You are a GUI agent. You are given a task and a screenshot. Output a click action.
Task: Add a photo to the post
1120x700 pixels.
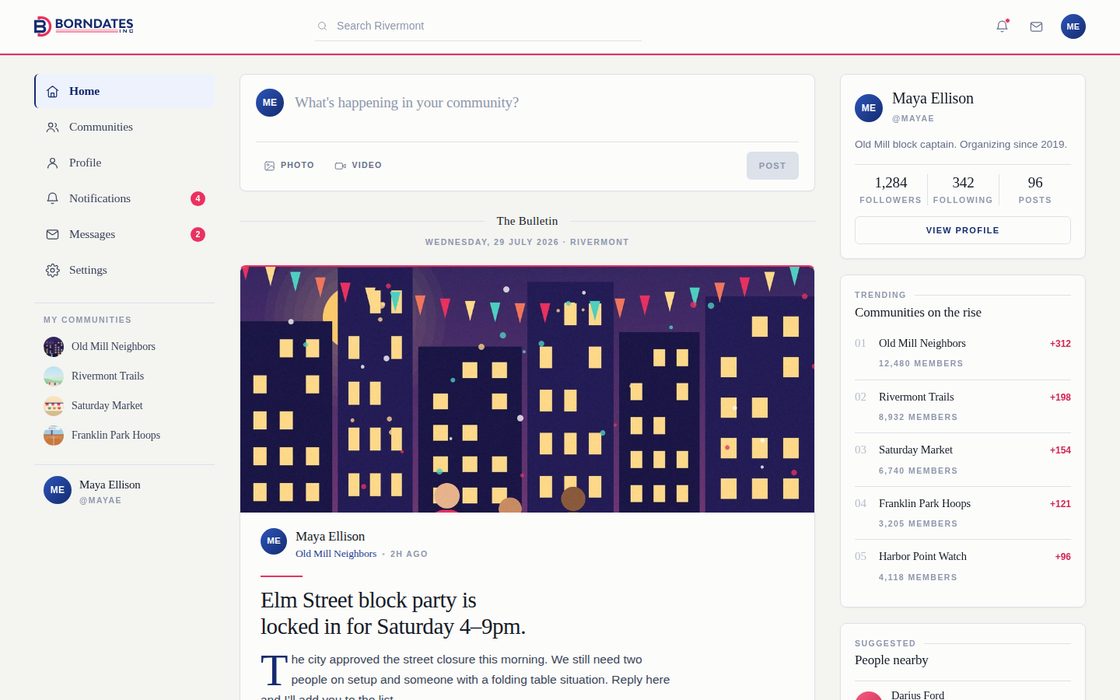[289, 165]
